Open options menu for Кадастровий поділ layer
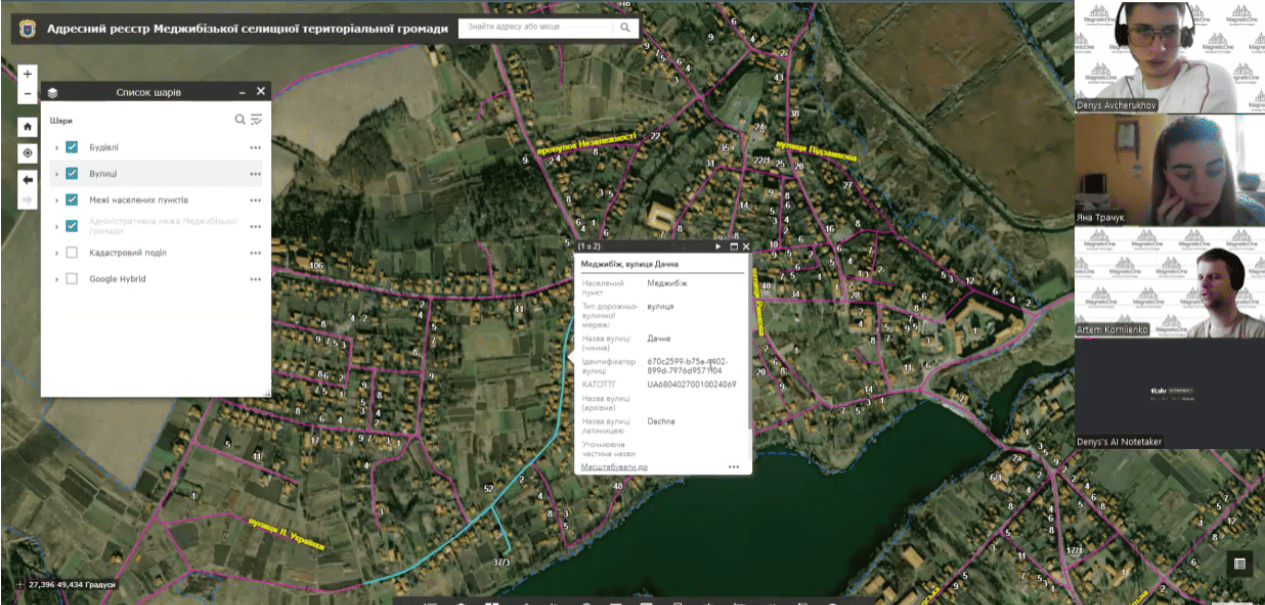Screen dimensions: 1265x605 click(x=256, y=253)
